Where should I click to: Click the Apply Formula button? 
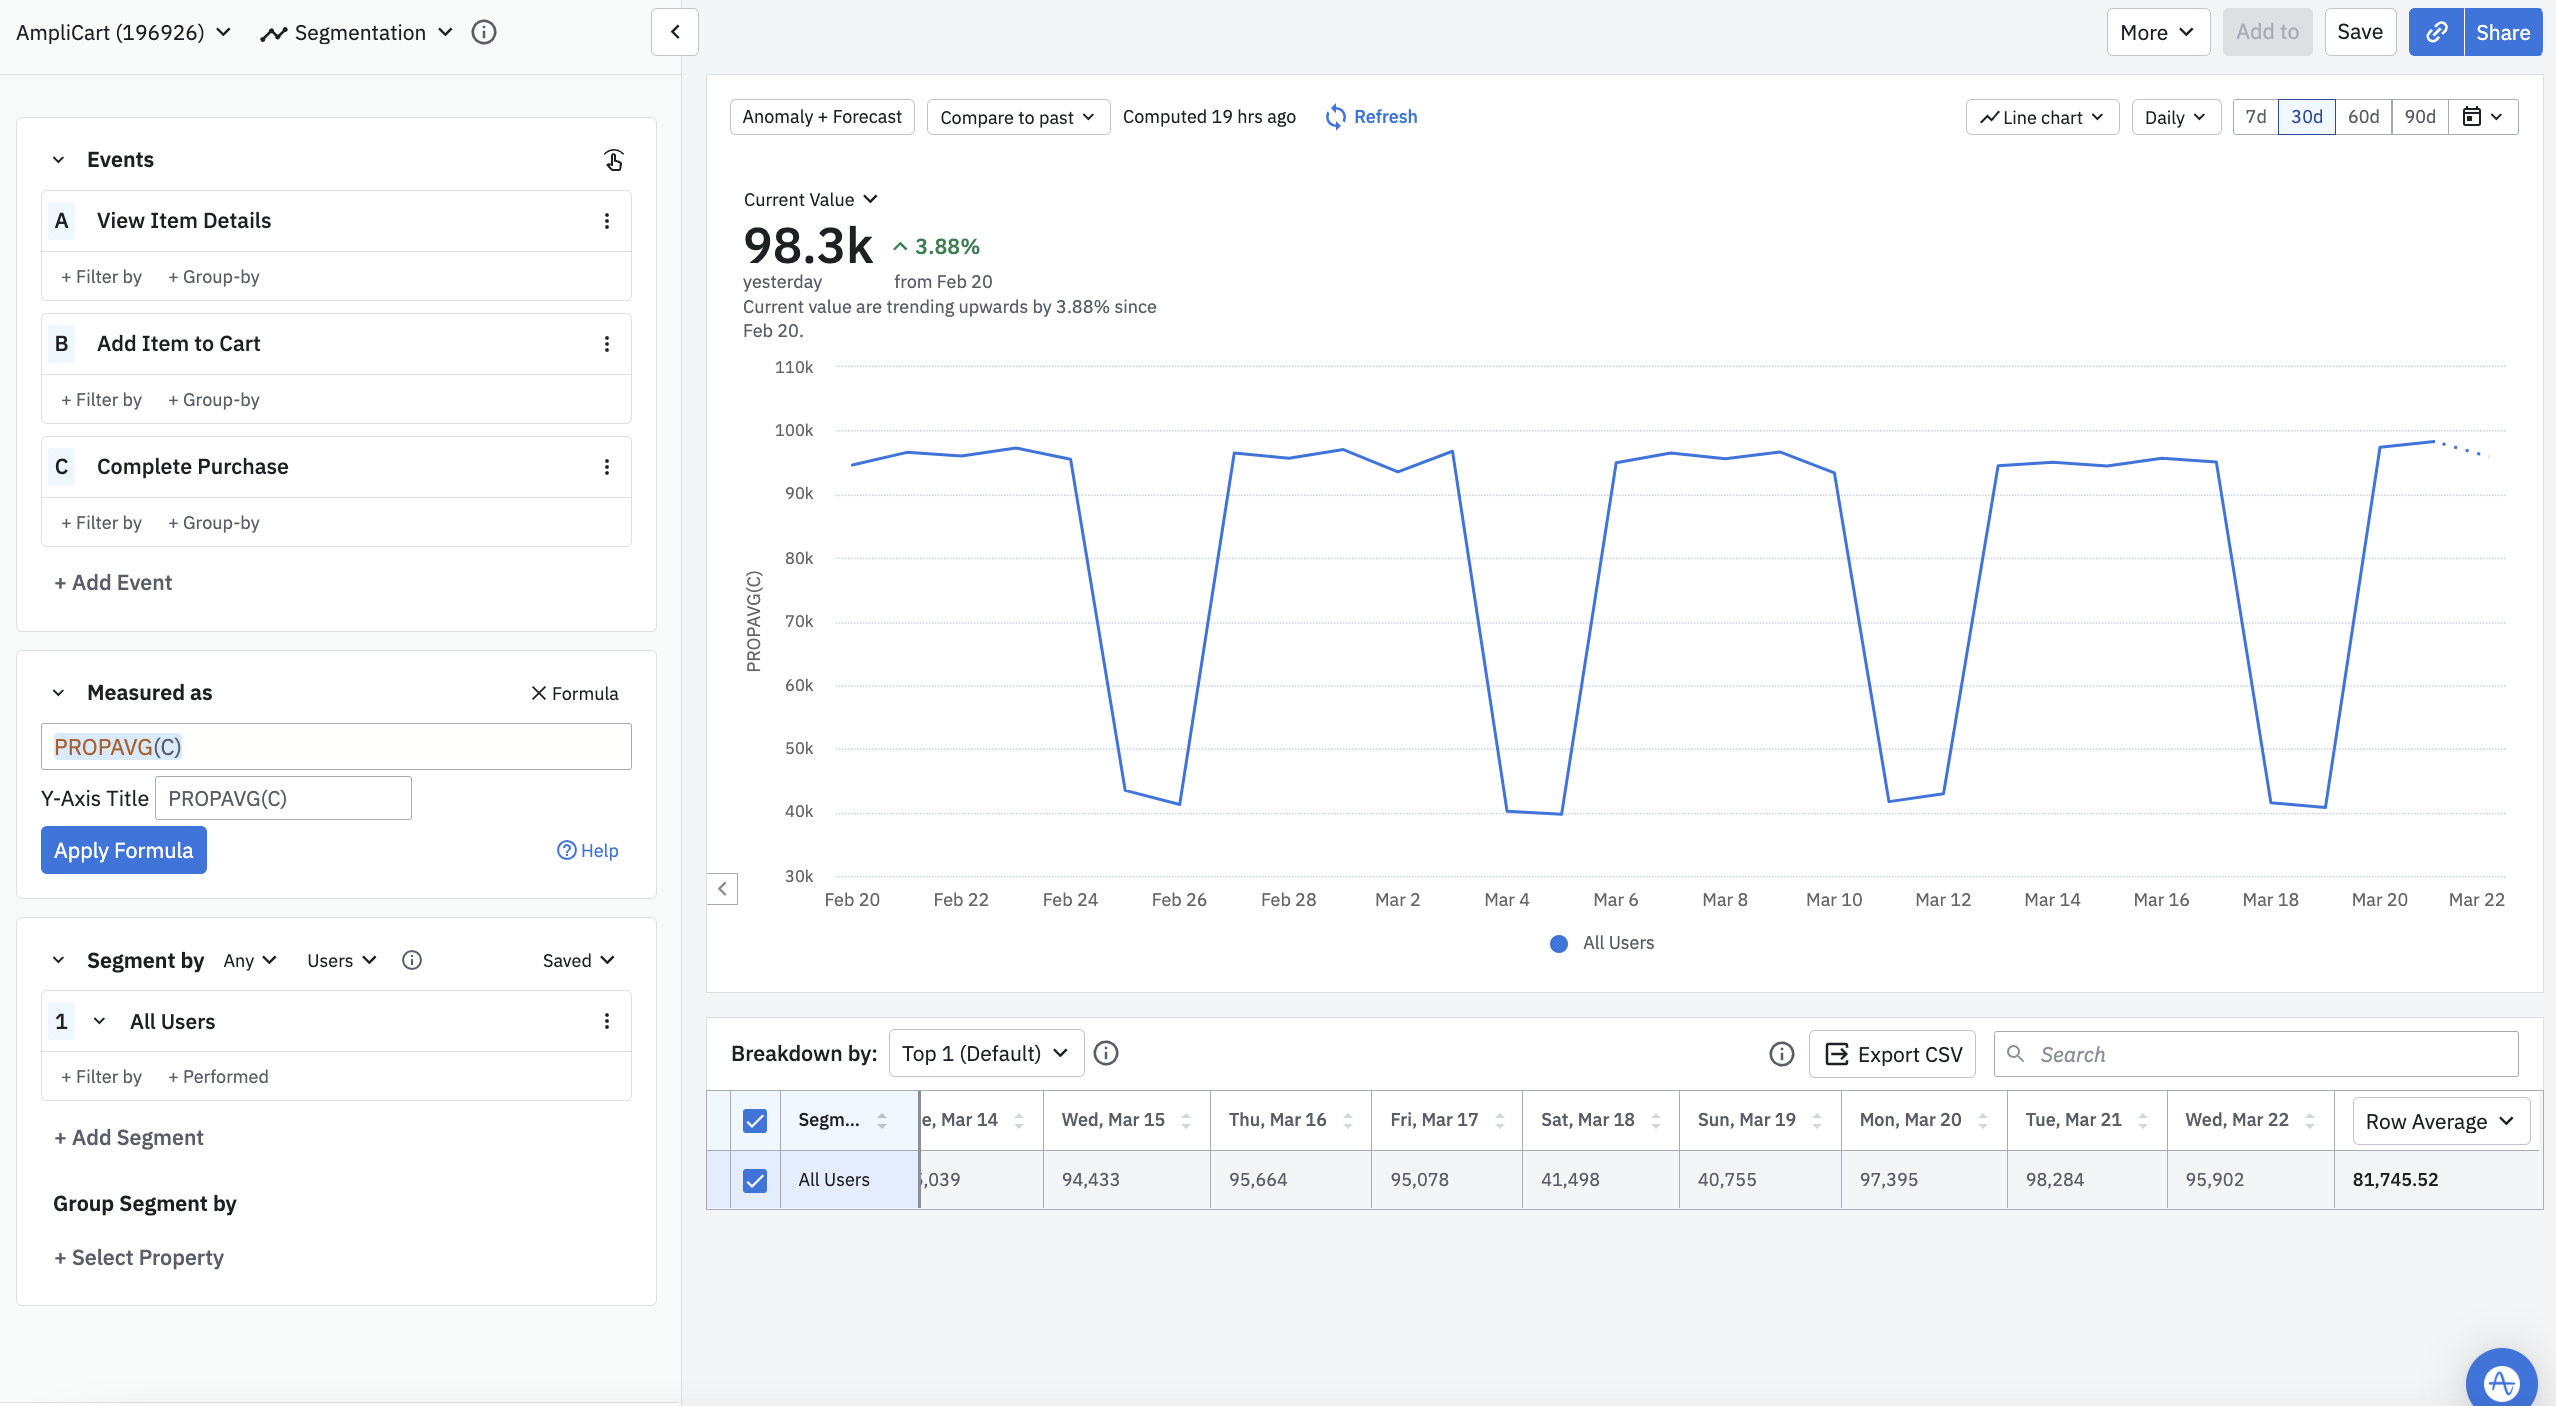point(124,850)
